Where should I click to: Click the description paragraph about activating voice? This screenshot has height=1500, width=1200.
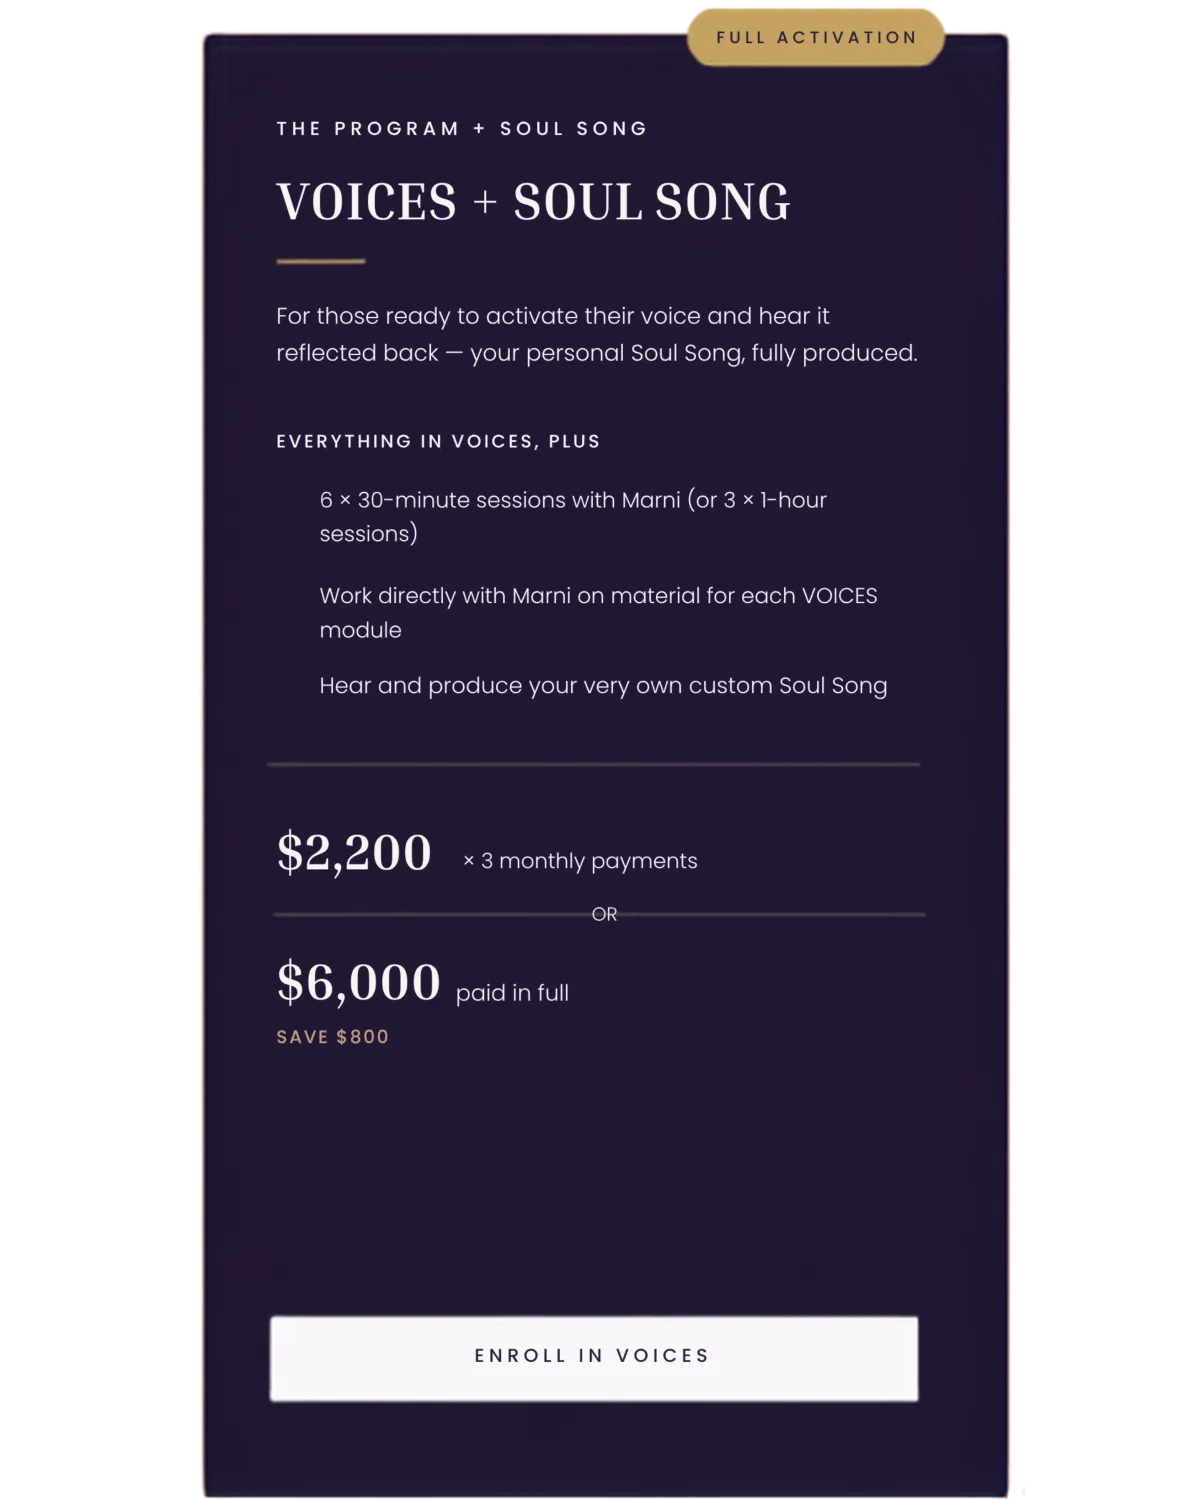tap(597, 334)
